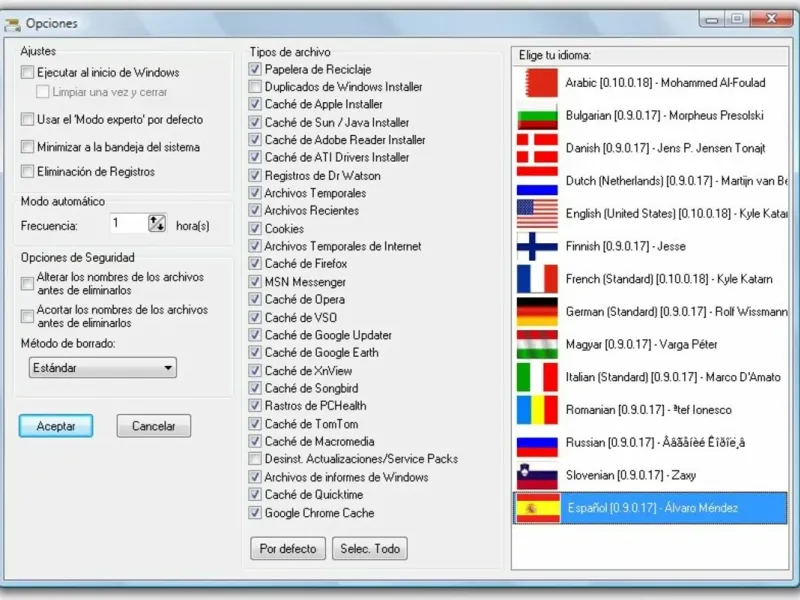This screenshot has height=600, width=800.
Task: Click the Frecuencia hour stepper arrows
Action: pos(157,223)
